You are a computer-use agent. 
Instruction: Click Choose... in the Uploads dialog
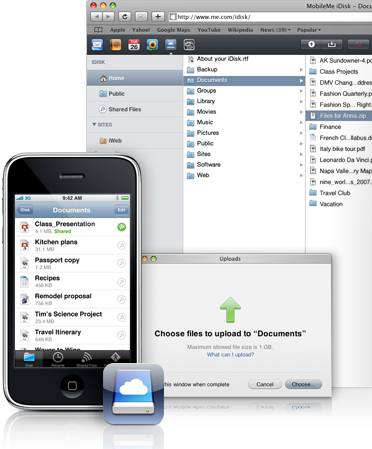point(303,384)
